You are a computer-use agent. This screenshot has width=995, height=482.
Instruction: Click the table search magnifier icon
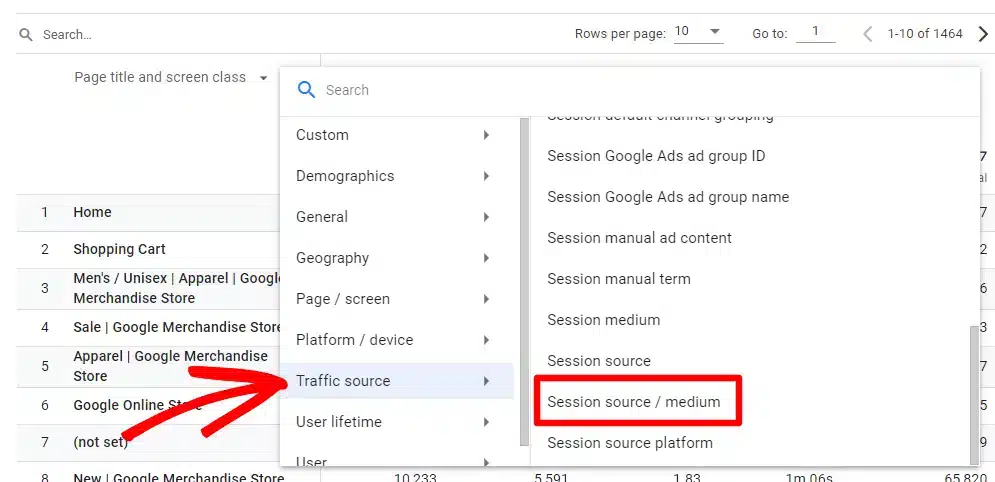point(26,34)
